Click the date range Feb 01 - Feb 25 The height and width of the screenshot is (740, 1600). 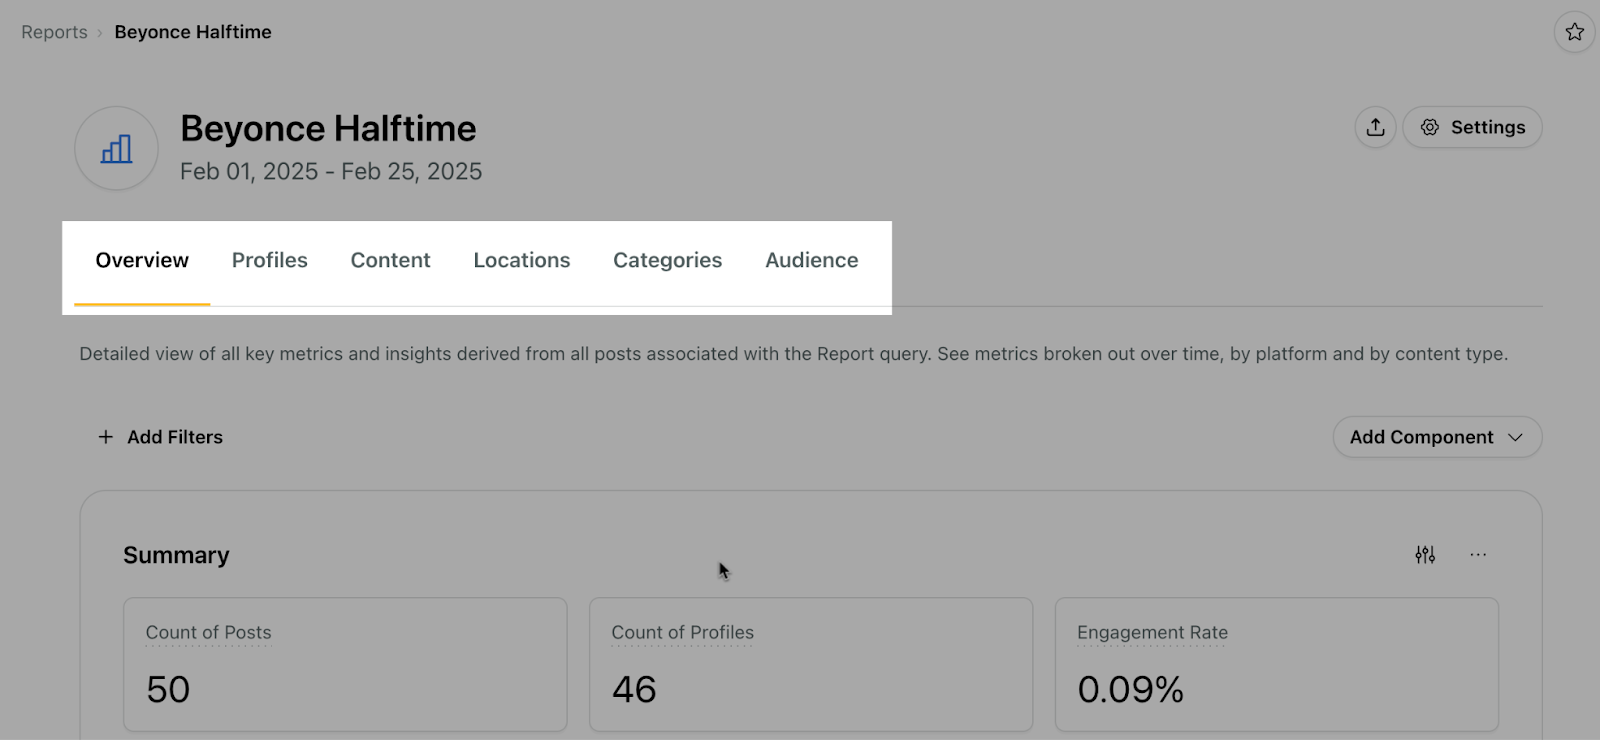pyautogui.click(x=331, y=172)
